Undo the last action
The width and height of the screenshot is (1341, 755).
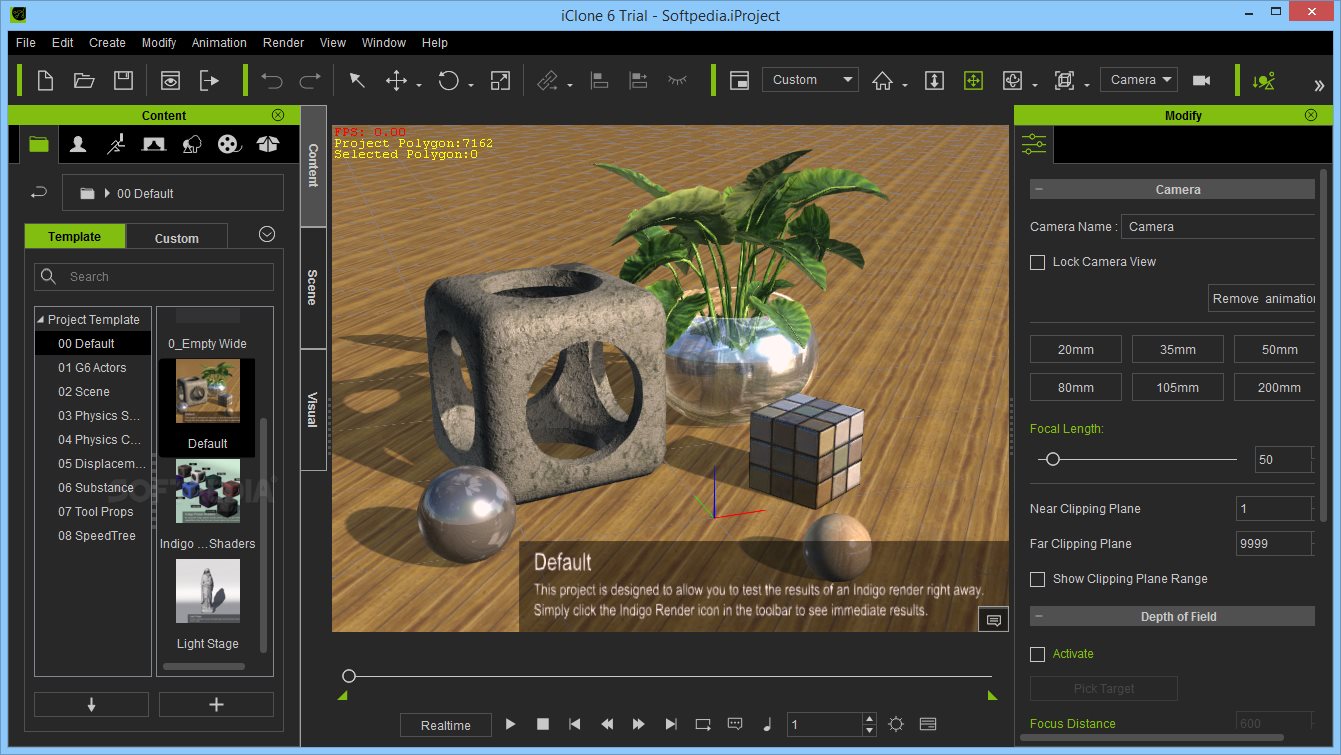271,80
